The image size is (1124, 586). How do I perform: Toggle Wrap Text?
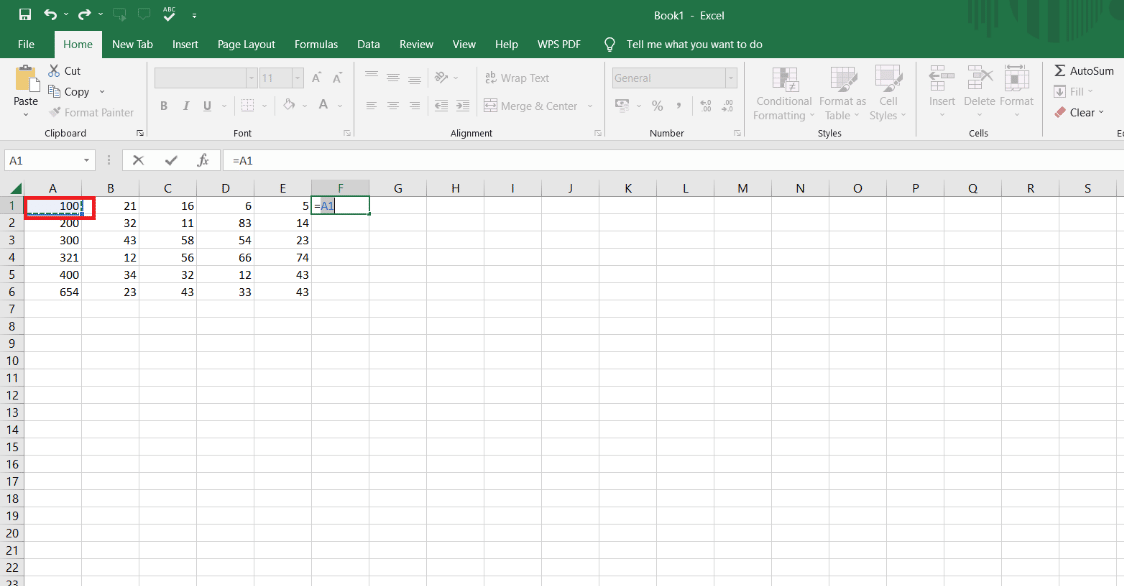point(517,78)
